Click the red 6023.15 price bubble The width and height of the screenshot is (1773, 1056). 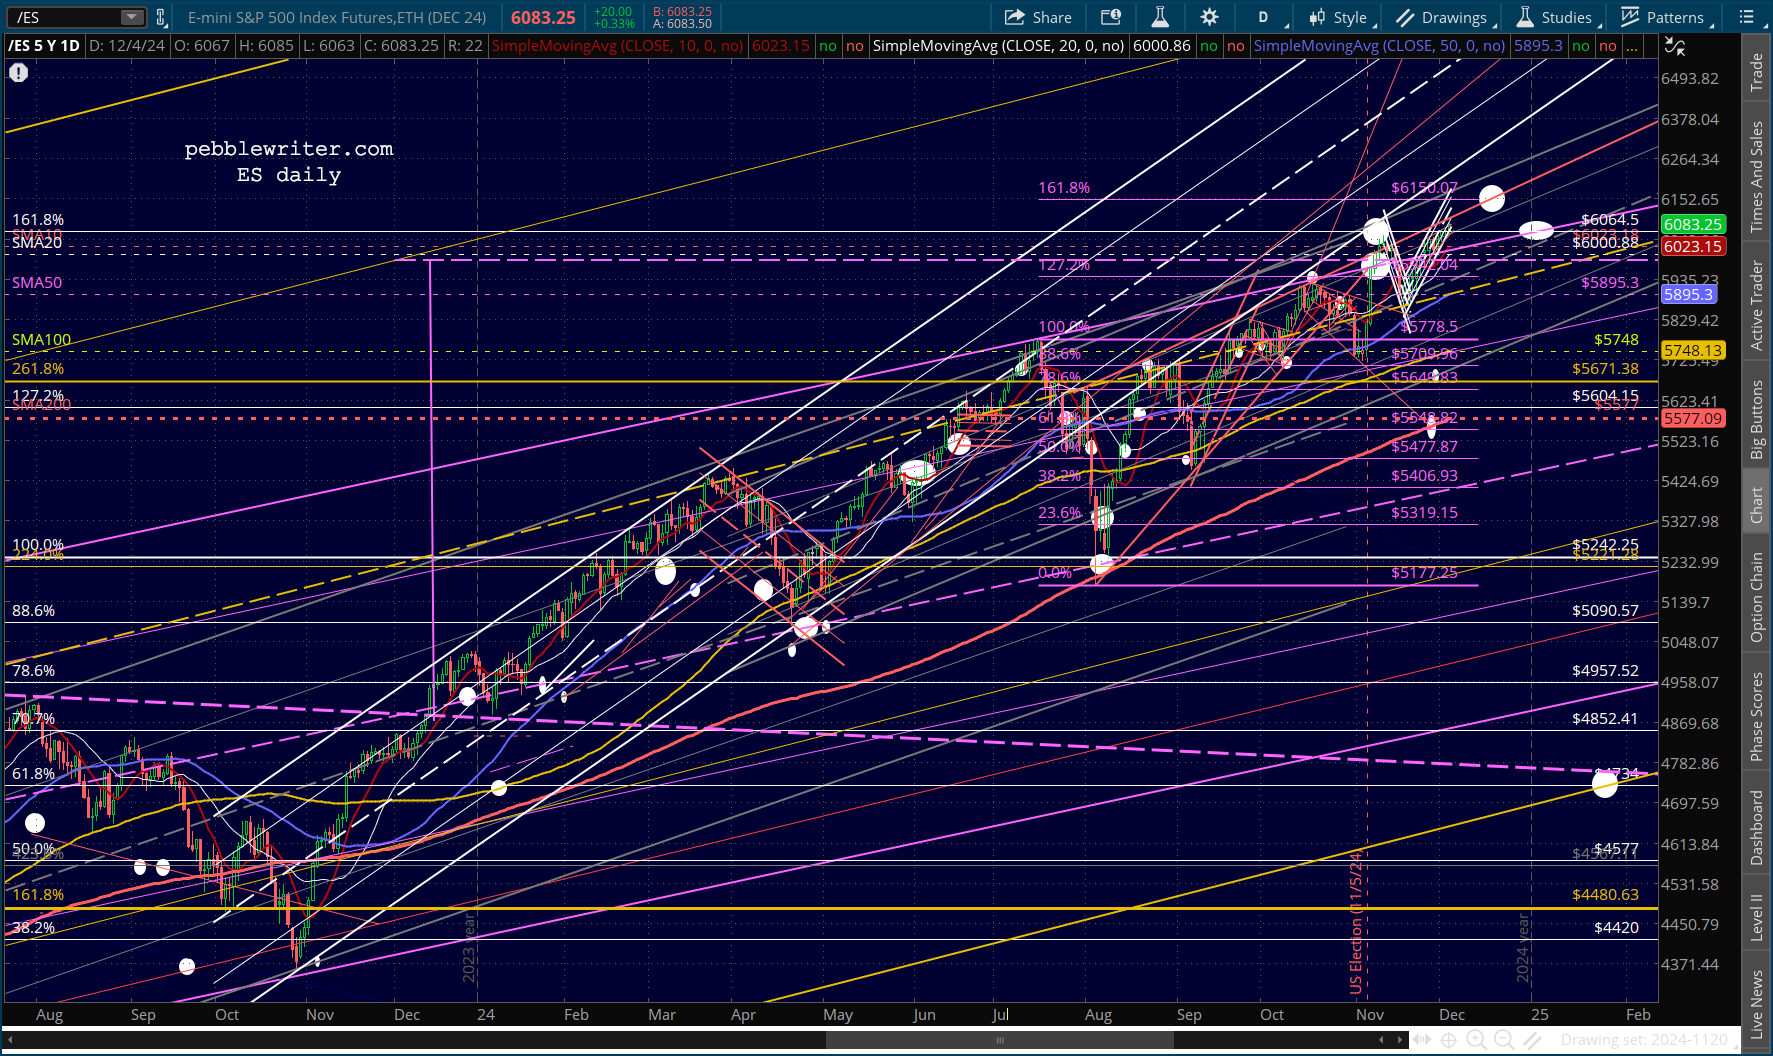tap(1693, 246)
